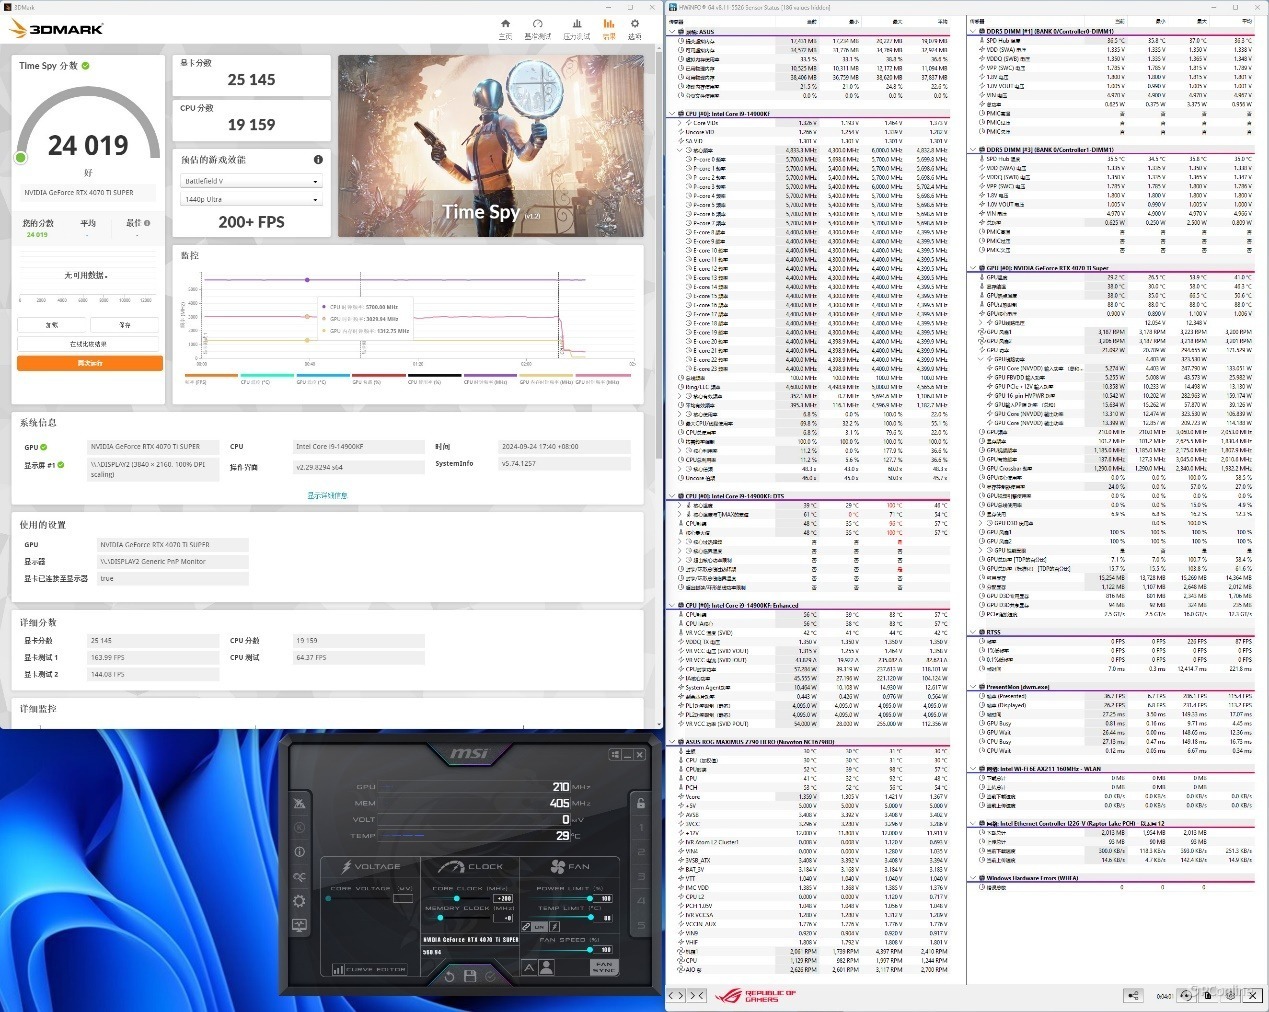Click the Afterburner information icon
Screen dimensions: 1269x1012
coord(299,852)
